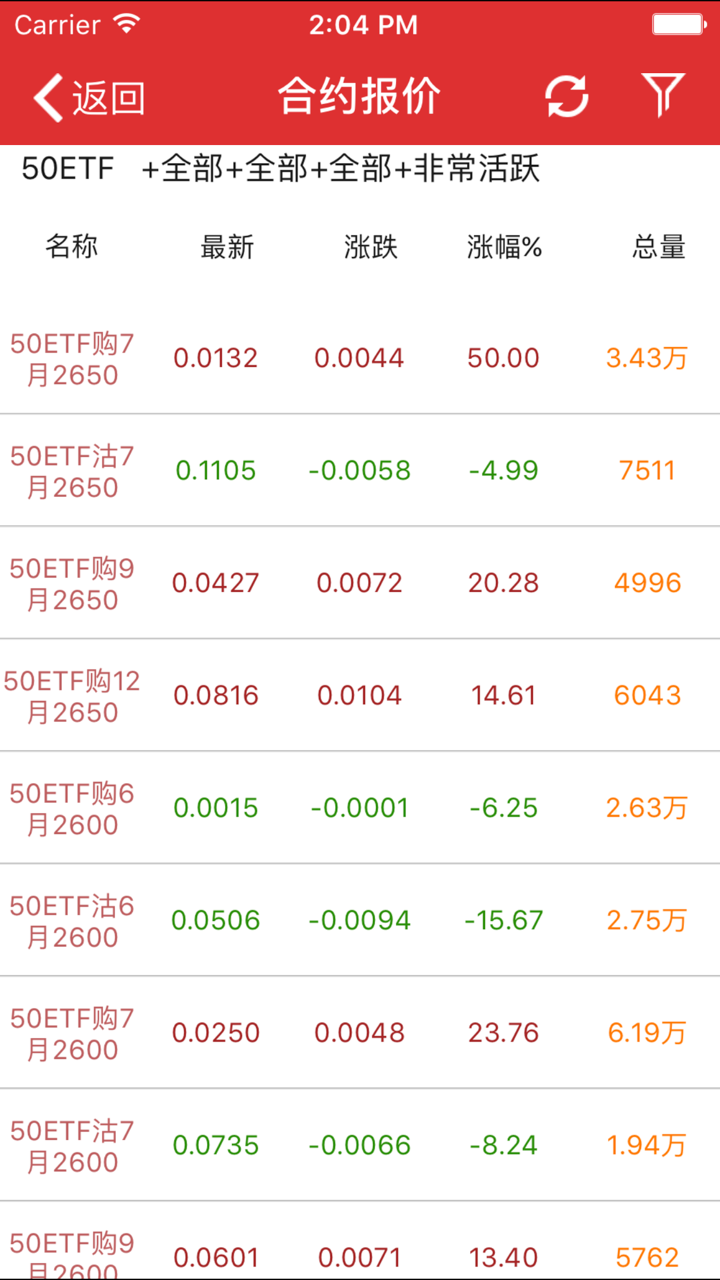Tap the battery icon in status bar
Viewport: 720px width, 1280px height.
click(x=679, y=25)
